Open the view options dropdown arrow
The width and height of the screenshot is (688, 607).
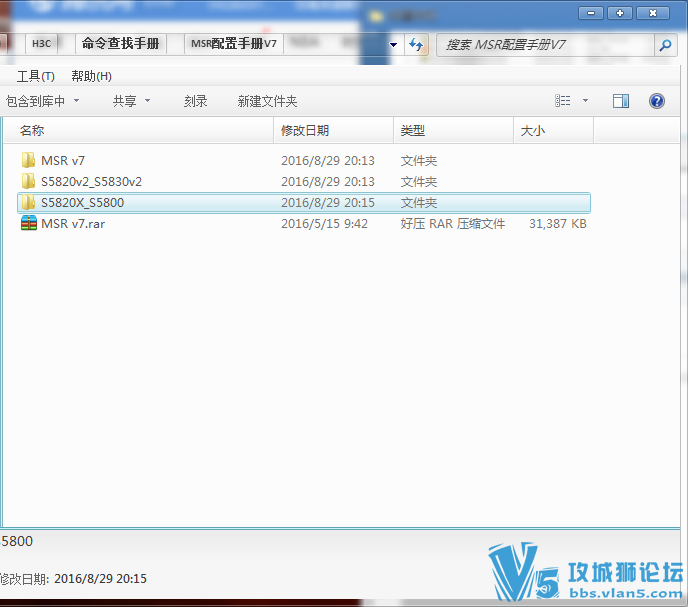585,101
